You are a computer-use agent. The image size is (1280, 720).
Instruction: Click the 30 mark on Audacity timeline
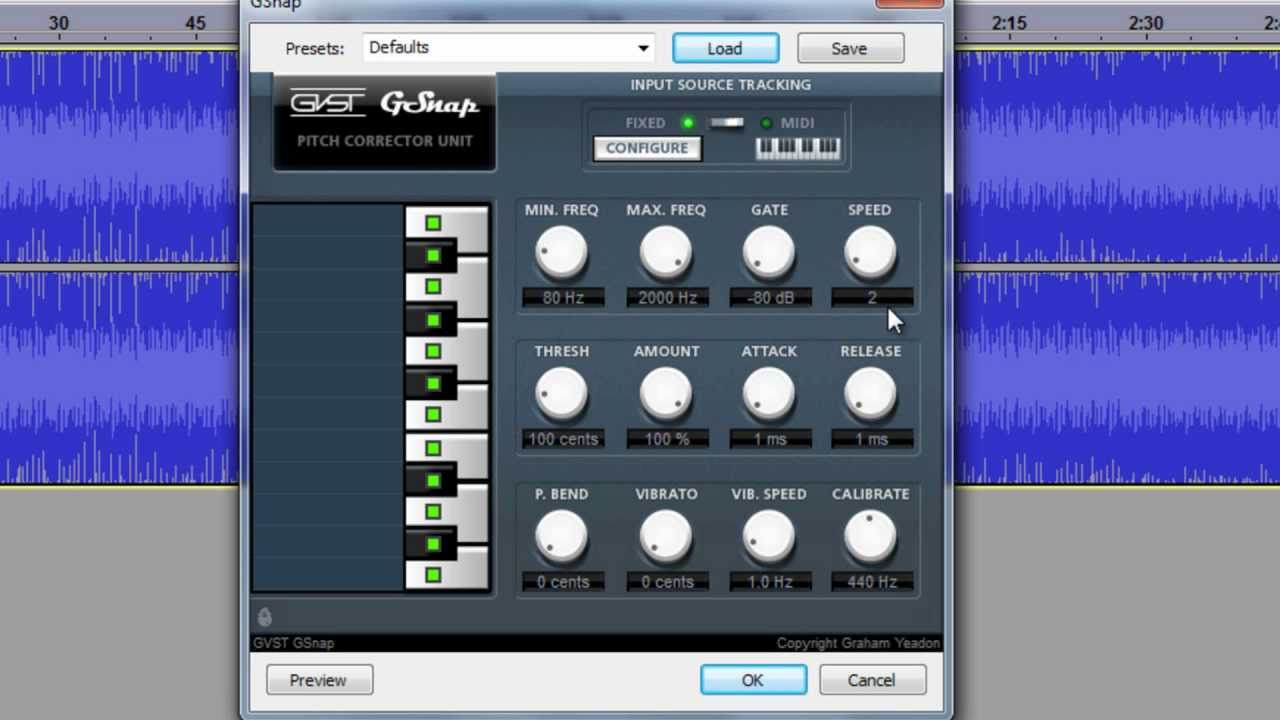[59, 23]
